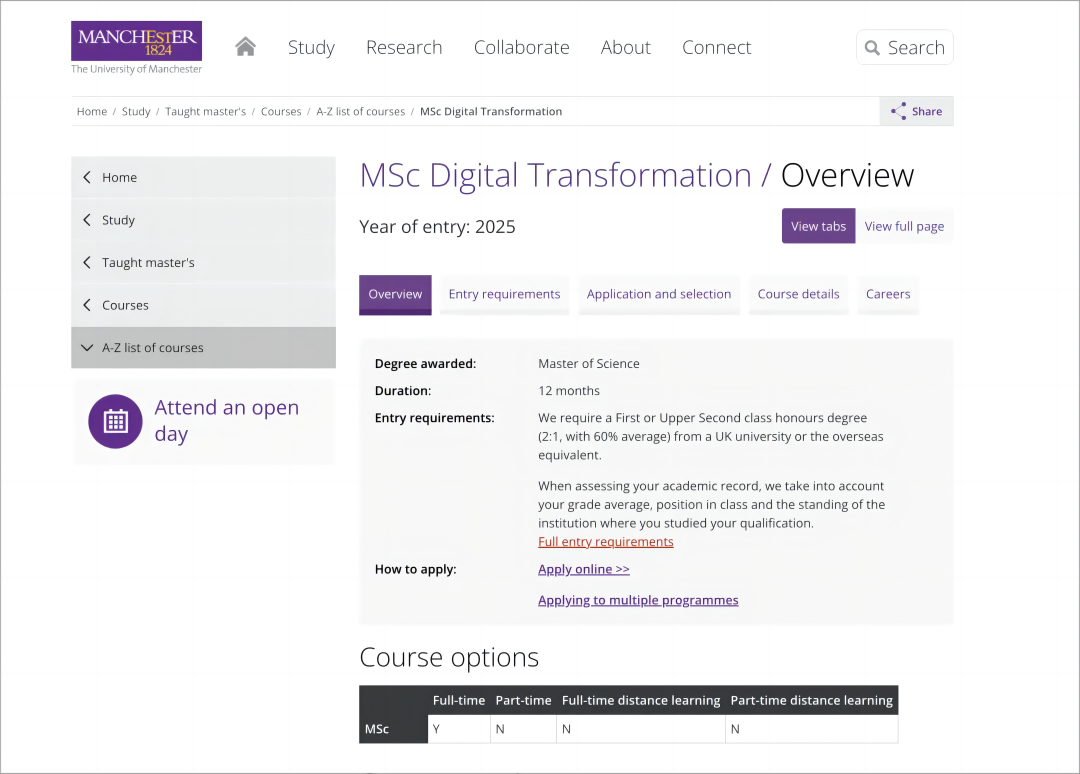This screenshot has width=1080, height=774.
Task: Select Home in the sidebar navigation
Action: (203, 178)
